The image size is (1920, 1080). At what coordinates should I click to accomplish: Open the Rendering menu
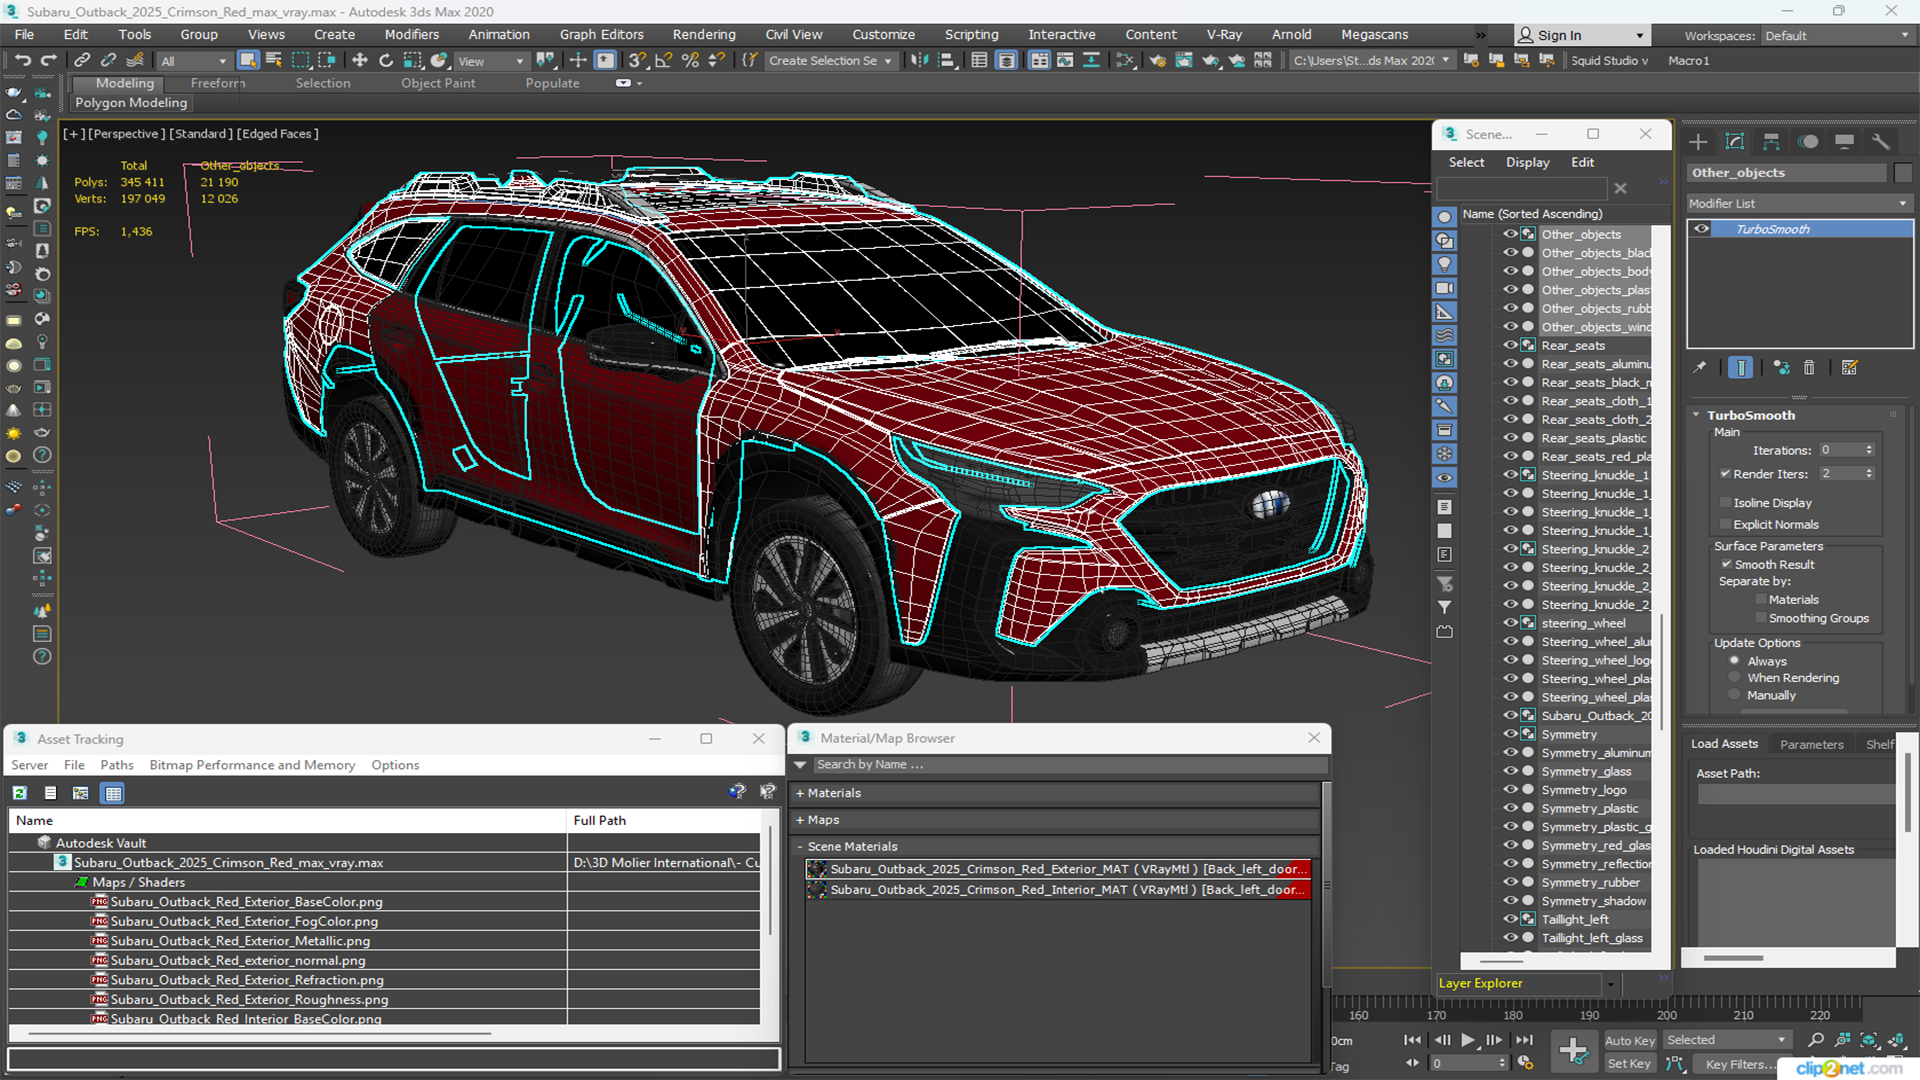point(704,35)
